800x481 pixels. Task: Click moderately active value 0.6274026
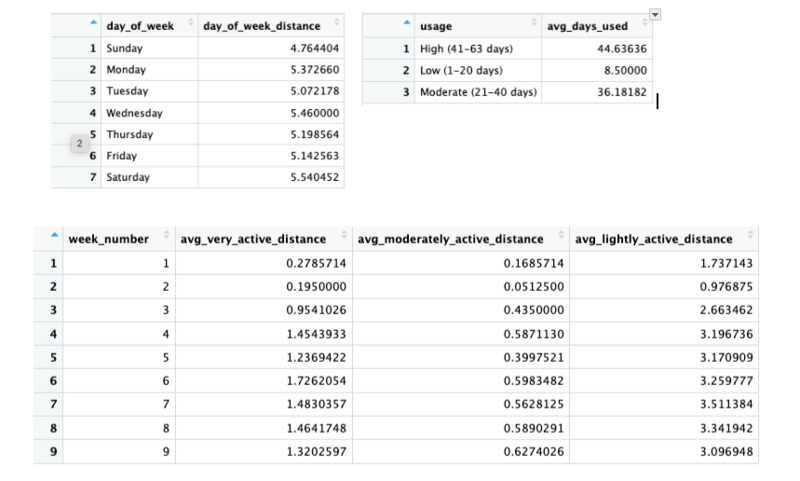click(534, 451)
